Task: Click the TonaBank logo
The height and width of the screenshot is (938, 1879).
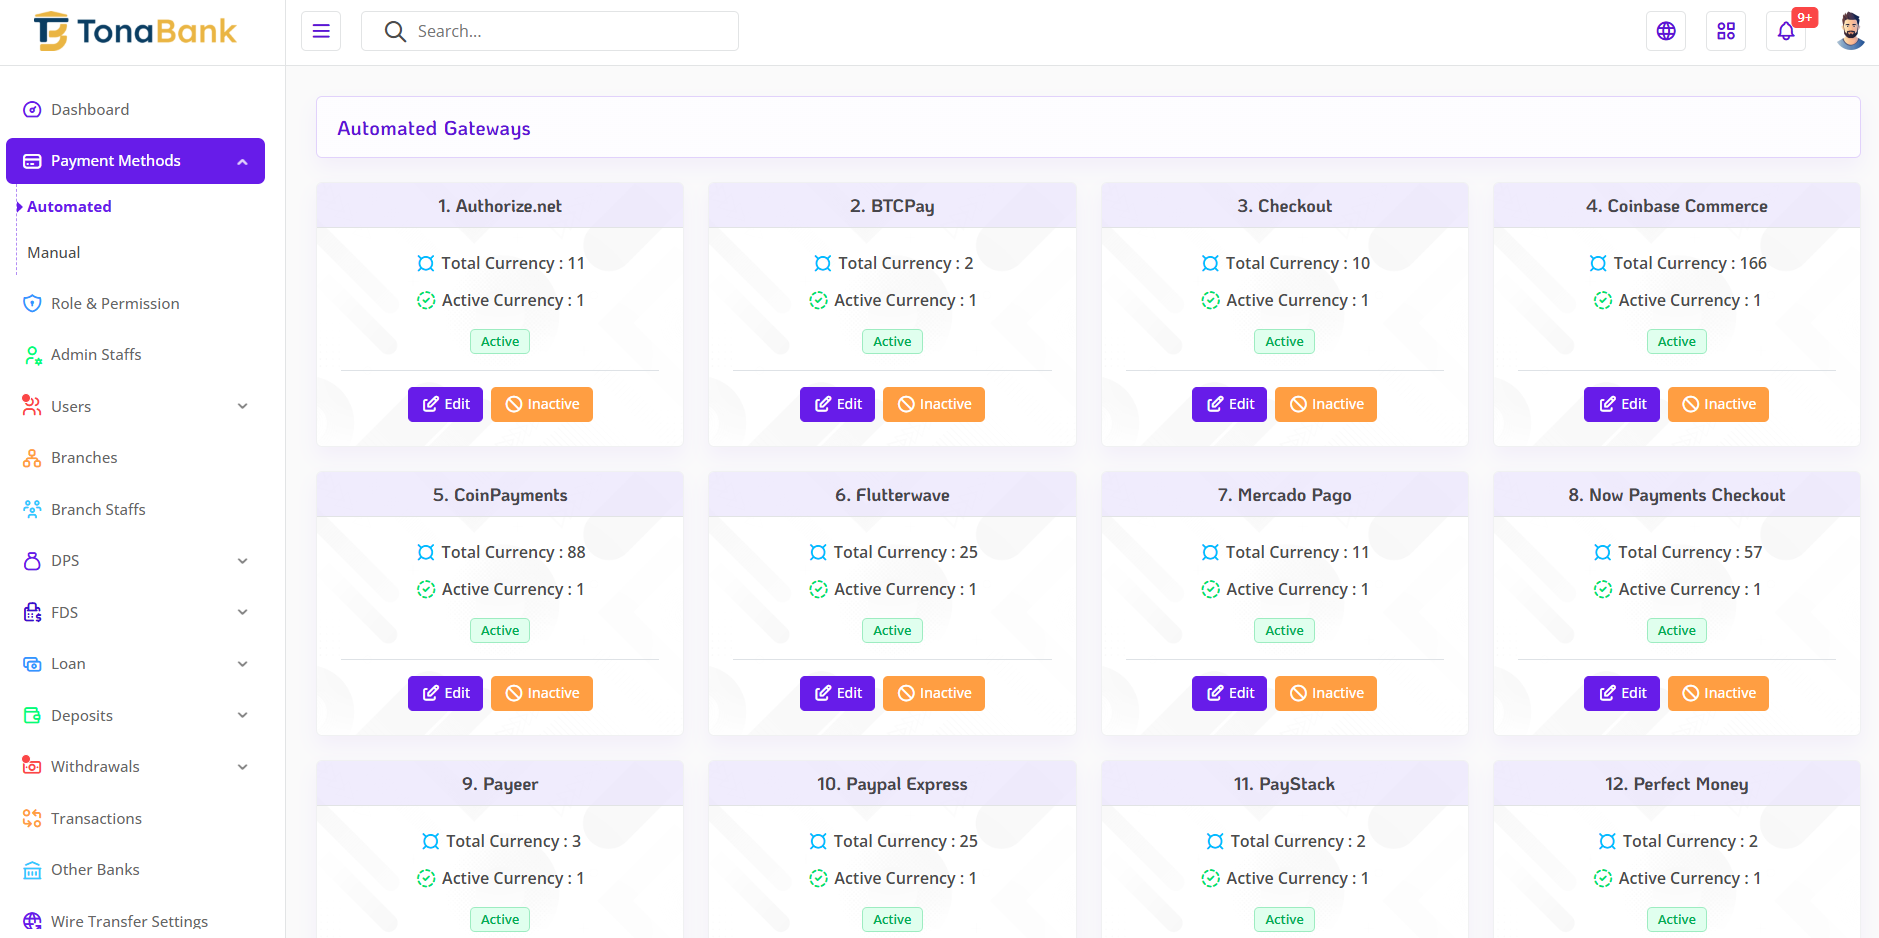Action: coord(136,32)
